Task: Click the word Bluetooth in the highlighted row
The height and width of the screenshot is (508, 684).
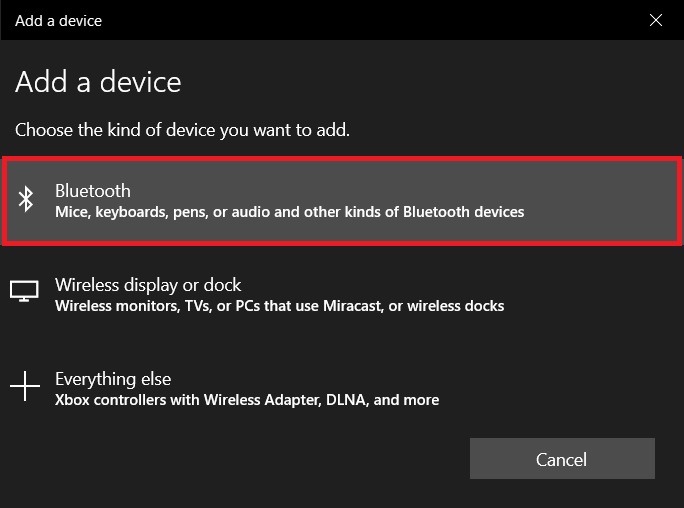Action: 93,191
